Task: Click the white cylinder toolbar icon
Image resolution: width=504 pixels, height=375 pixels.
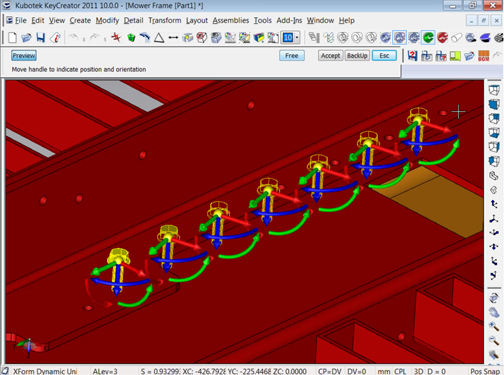Action: [x=456, y=38]
